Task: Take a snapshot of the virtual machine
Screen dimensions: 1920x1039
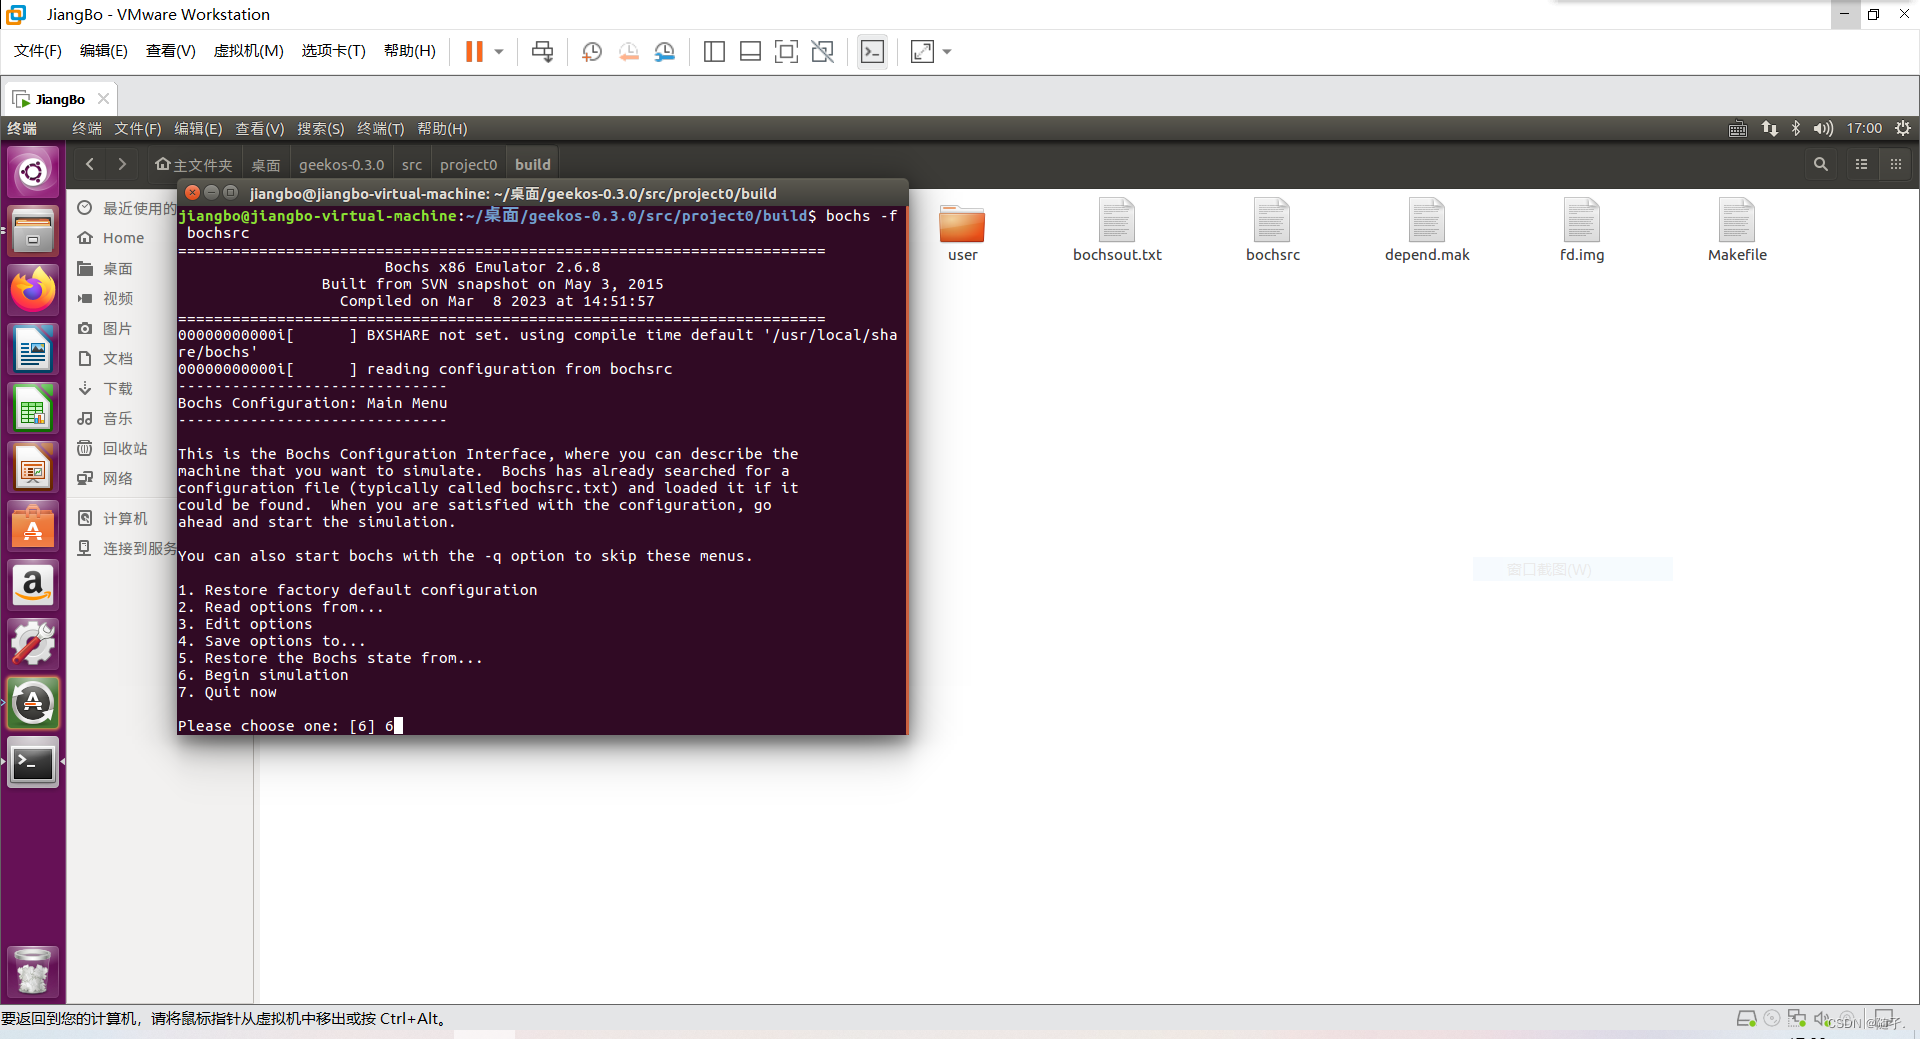Action: click(591, 51)
